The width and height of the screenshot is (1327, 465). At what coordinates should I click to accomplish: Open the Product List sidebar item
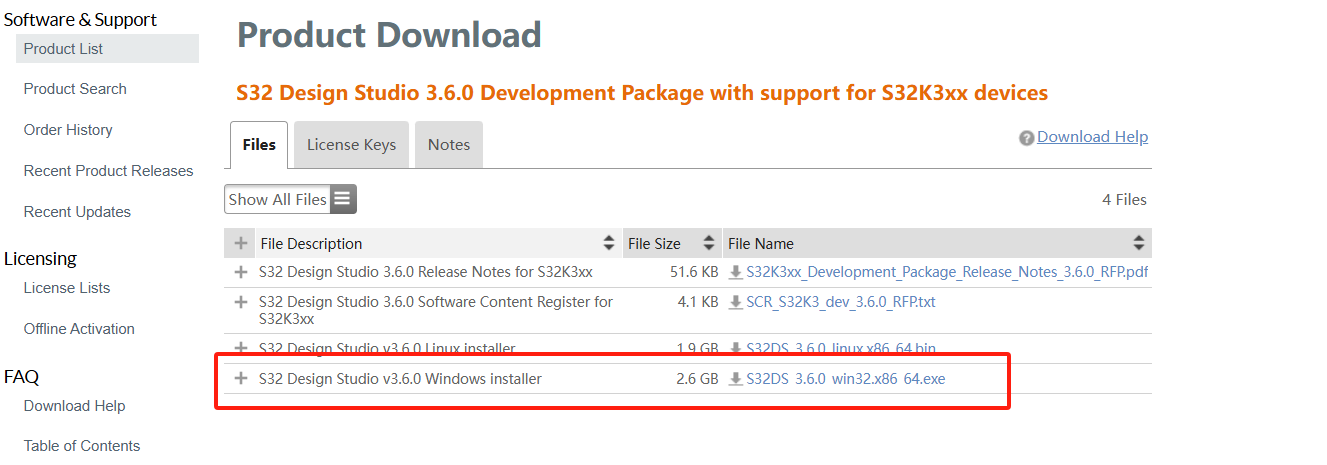point(107,48)
